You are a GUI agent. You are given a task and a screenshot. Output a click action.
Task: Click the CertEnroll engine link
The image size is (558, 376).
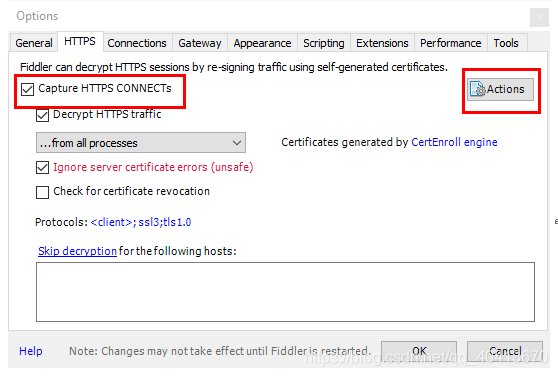click(454, 142)
